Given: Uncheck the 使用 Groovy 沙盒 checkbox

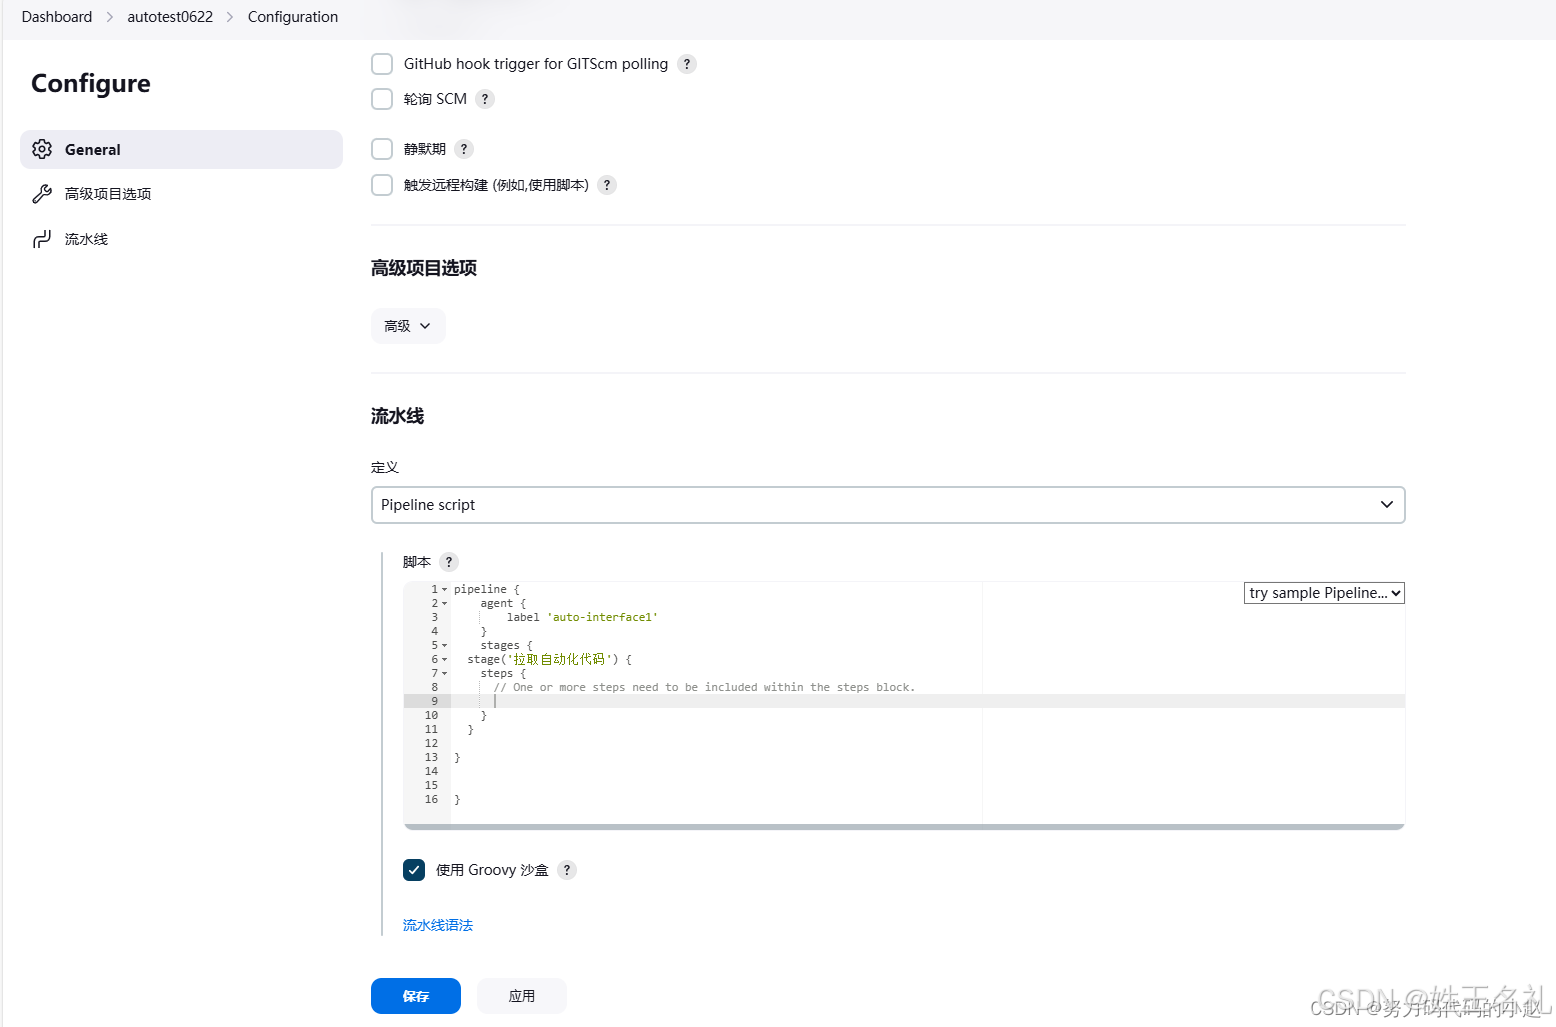Looking at the screenshot, I should [x=414, y=870].
